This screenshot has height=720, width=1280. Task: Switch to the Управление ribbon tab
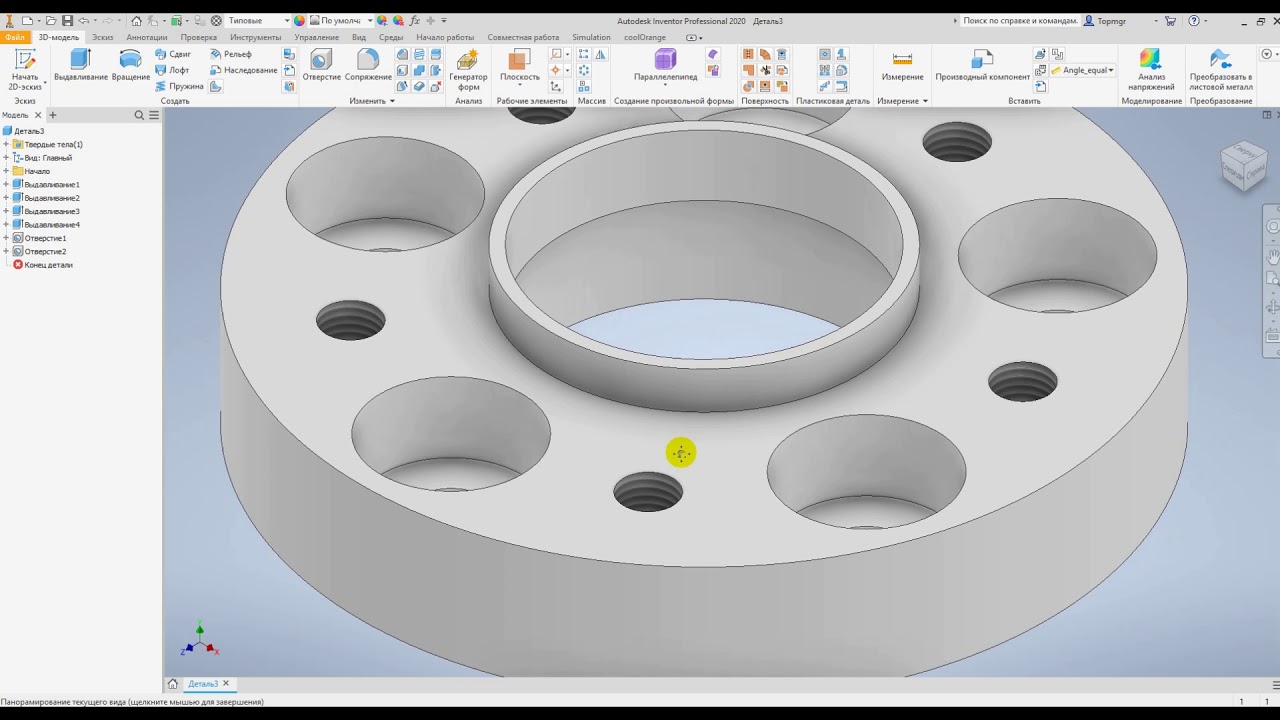[x=316, y=37]
